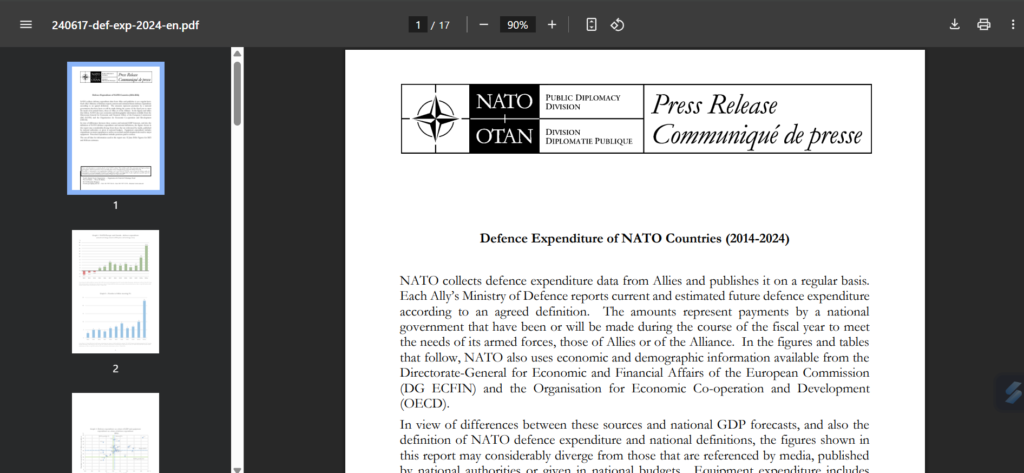Click the NATO compass star logo
The height and width of the screenshot is (473, 1024).
[436, 119]
